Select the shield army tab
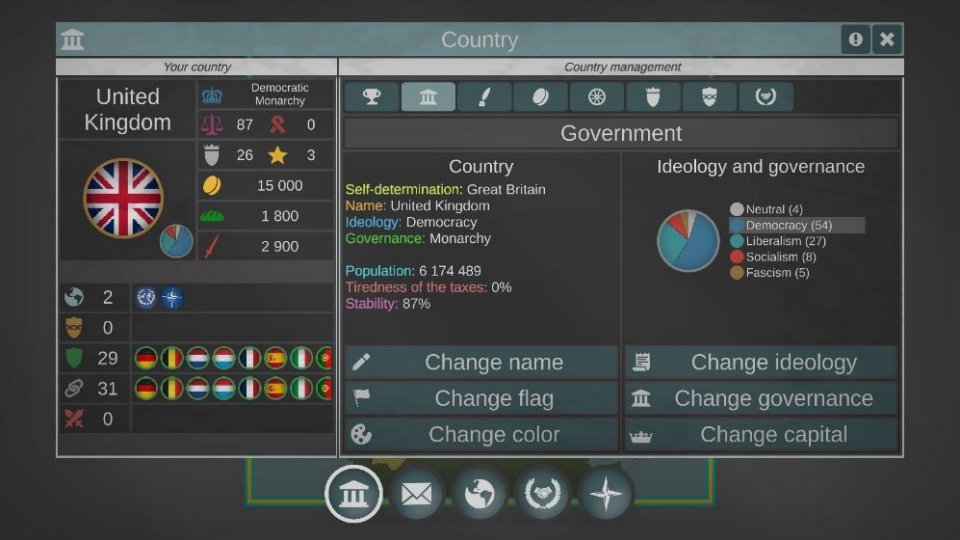The width and height of the screenshot is (960, 540). 653,97
